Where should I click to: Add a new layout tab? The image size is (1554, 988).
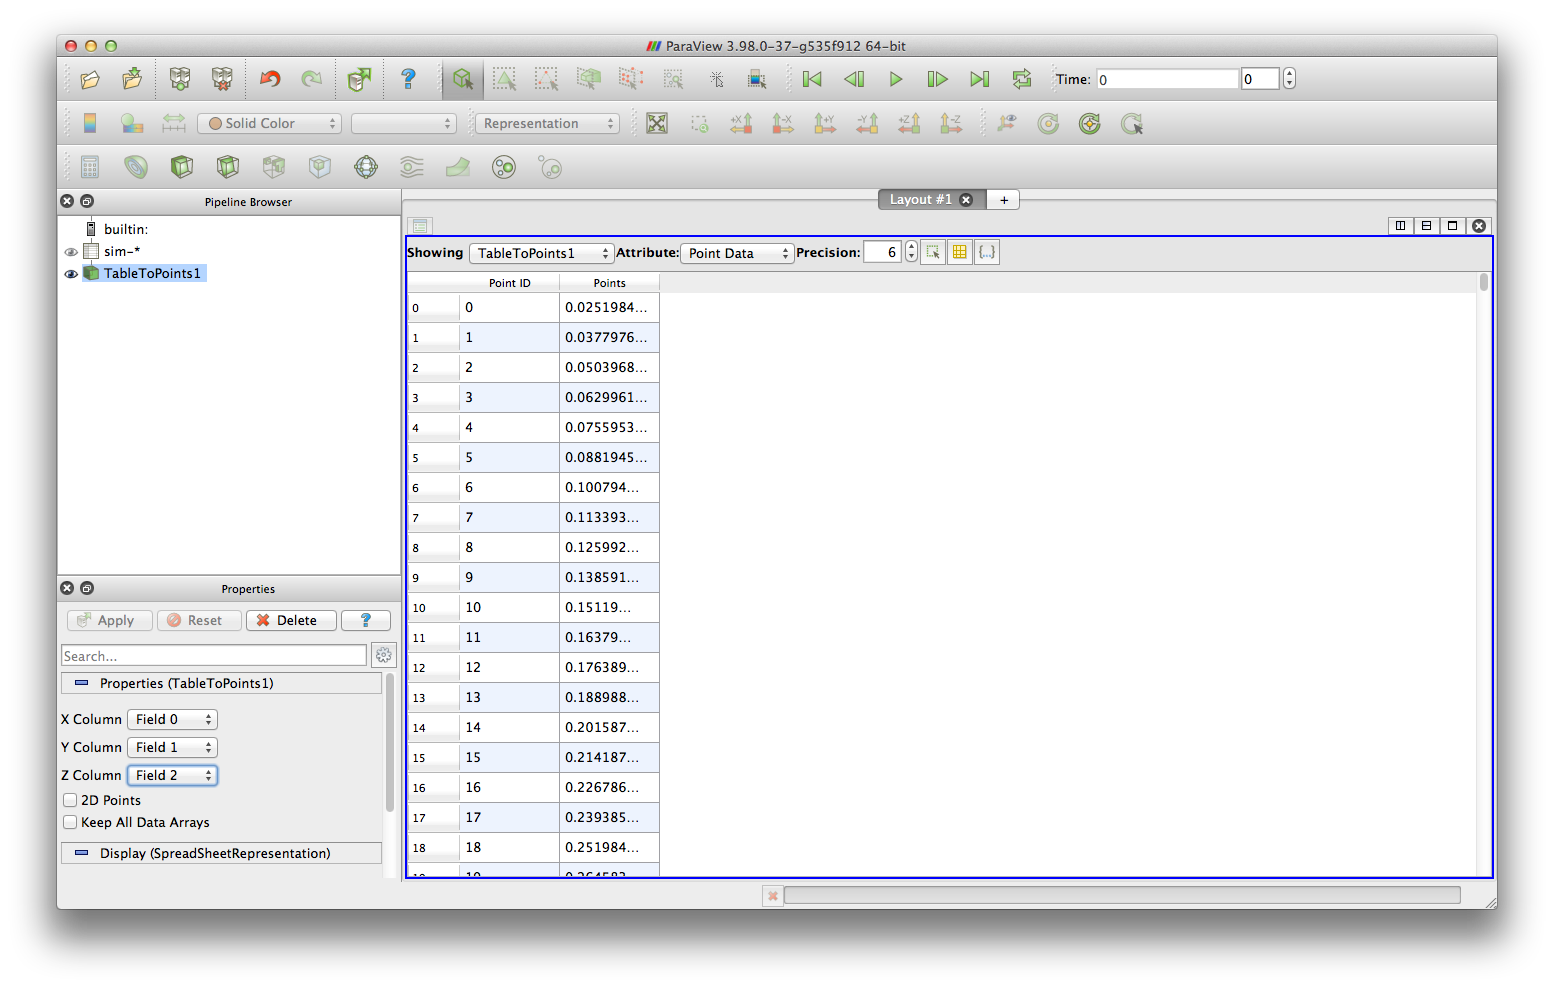pos(1004,200)
